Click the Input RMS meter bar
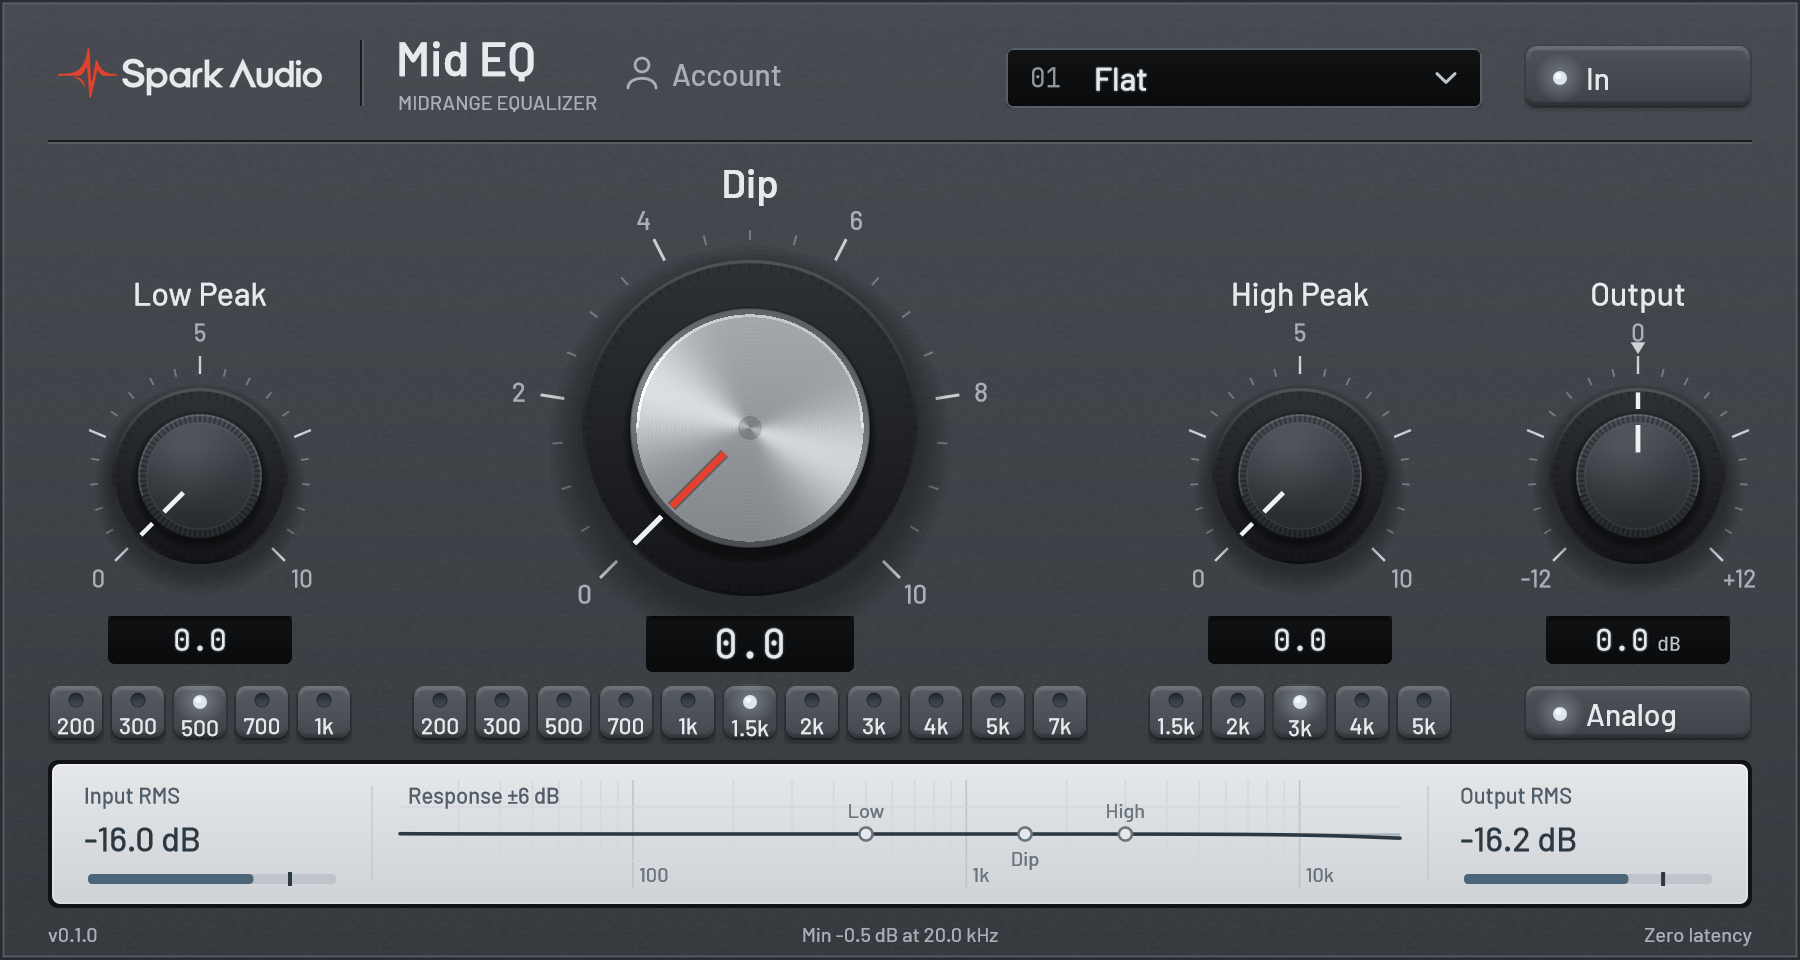Image resolution: width=1800 pixels, height=960 pixels. coord(212,879)
